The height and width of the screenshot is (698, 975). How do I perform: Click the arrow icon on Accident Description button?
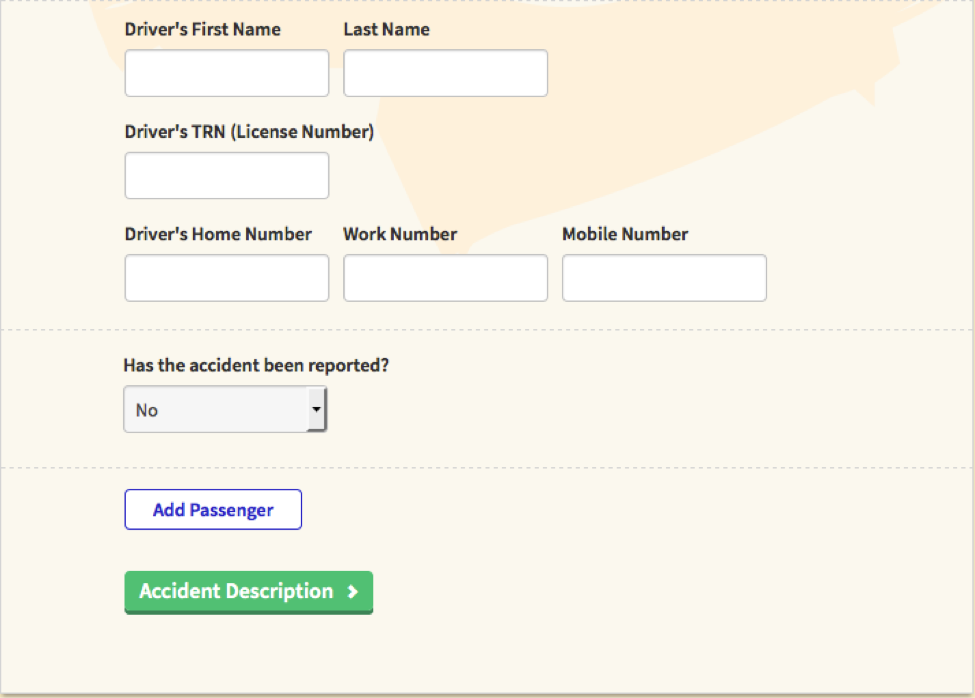352,592
